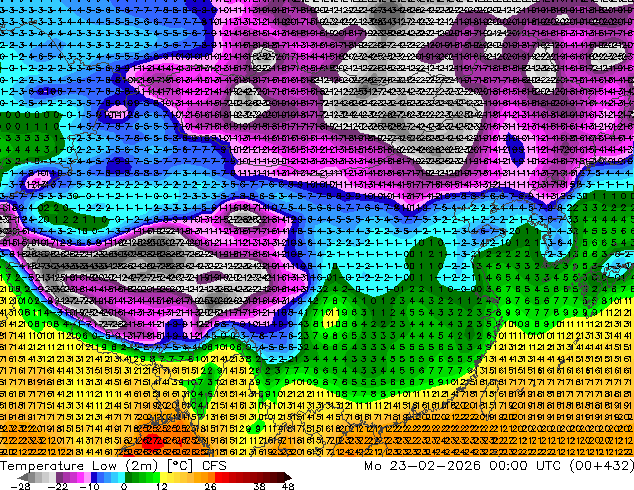Click the legend value "38"
Image resolution: width=634 pixels, height=490 pixels.
(x=260, y=486)
